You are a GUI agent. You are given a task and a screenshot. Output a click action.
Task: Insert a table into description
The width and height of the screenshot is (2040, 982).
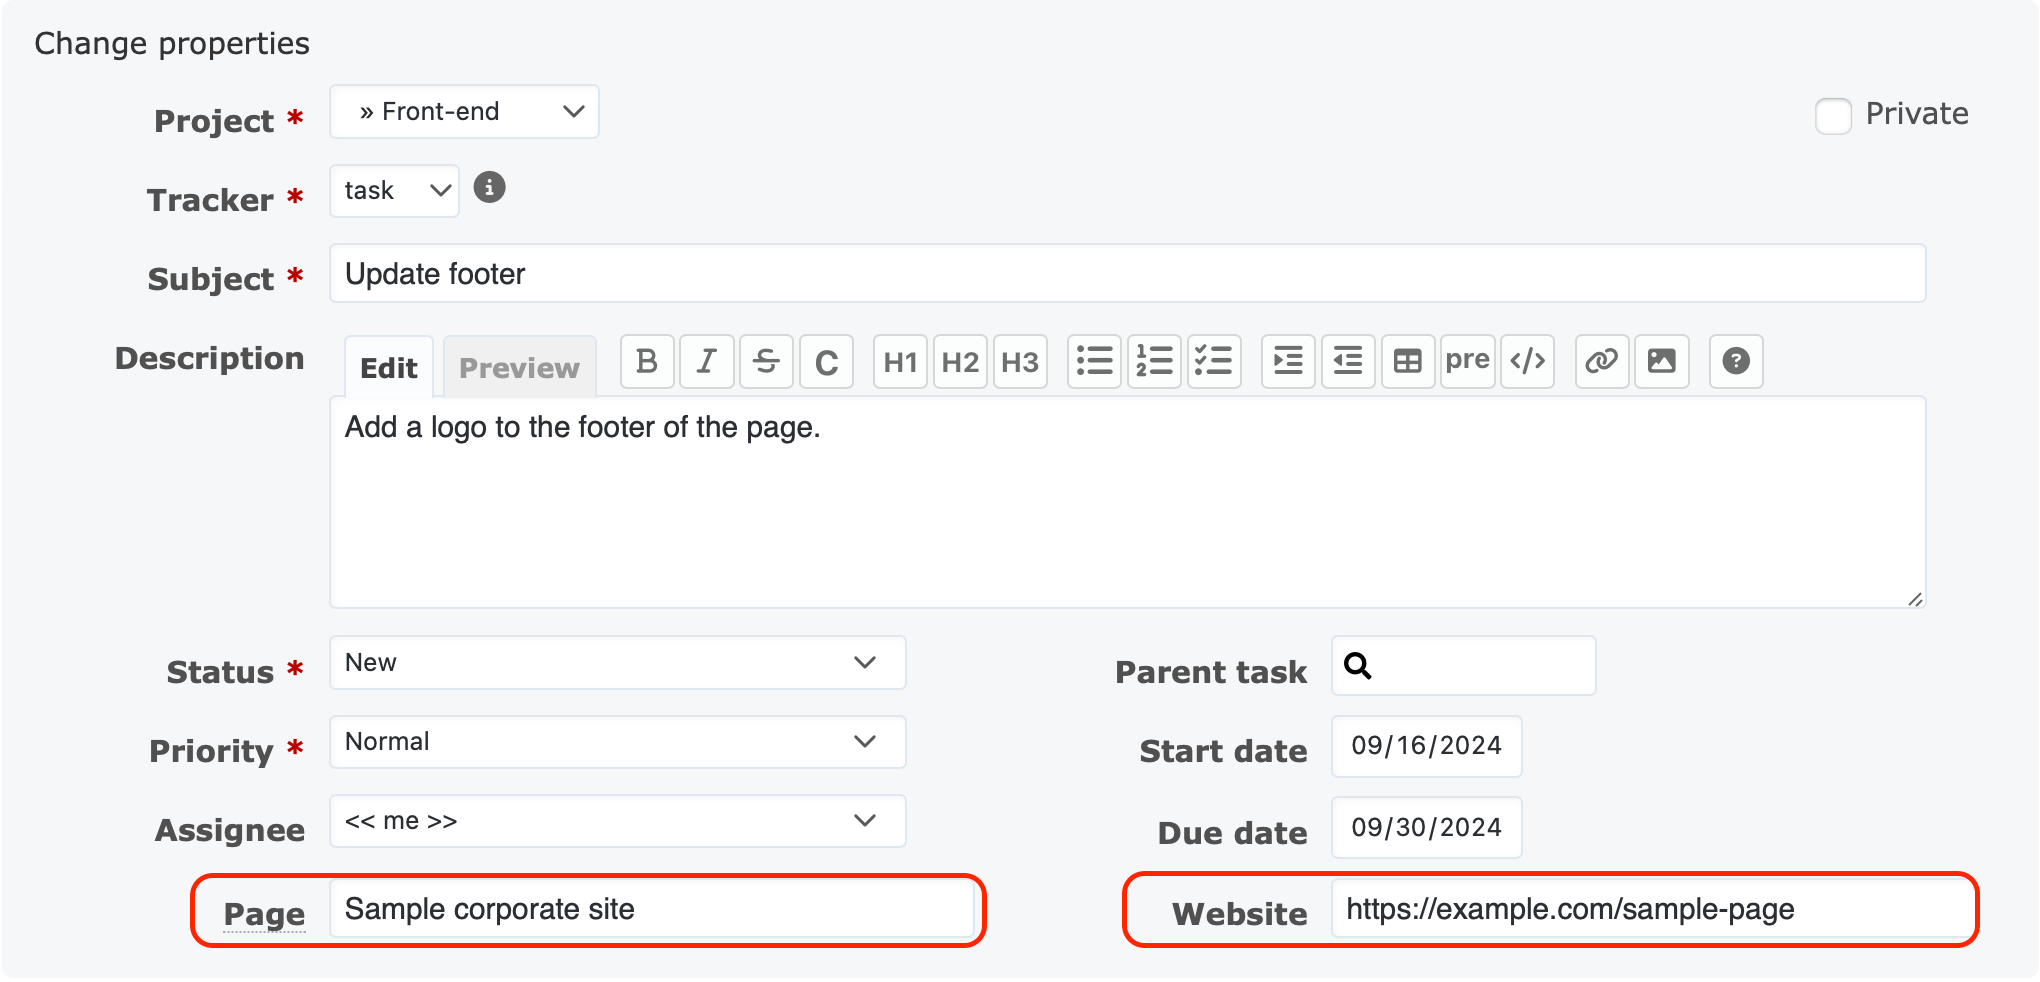click(x=1408, y=361)
